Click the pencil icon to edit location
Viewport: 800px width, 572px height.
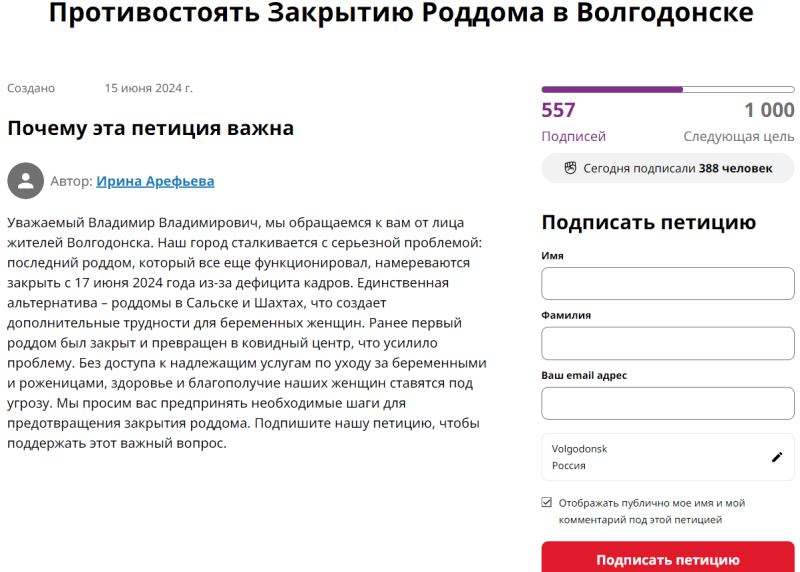(777, 457)
